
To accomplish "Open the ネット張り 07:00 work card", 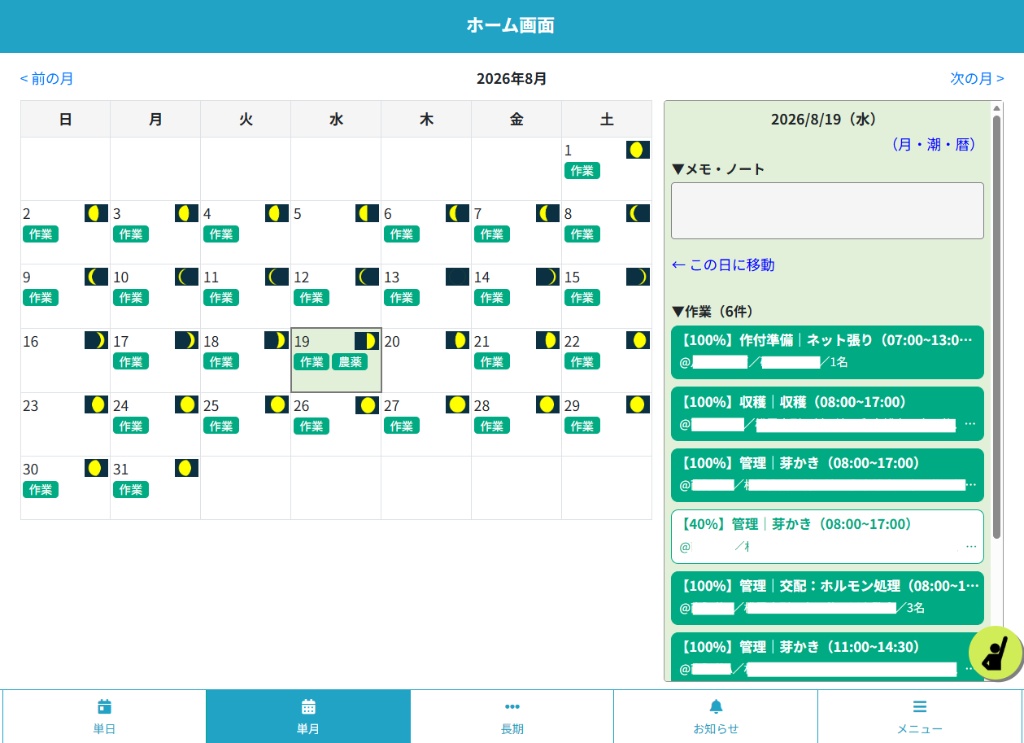I will pos(827,352).
